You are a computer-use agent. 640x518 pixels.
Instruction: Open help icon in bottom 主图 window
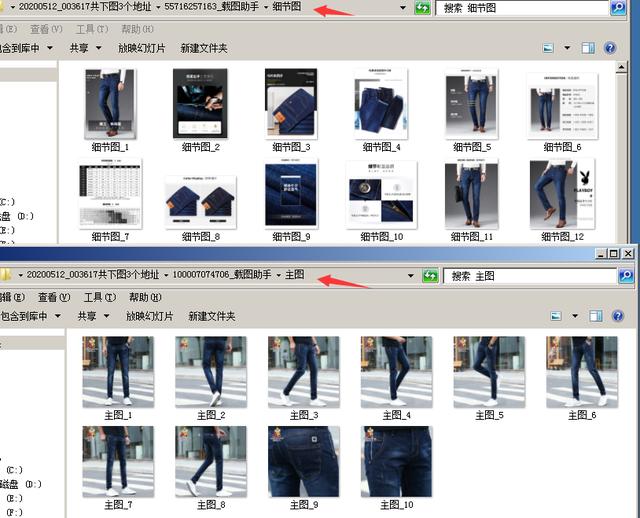[618, 316]
